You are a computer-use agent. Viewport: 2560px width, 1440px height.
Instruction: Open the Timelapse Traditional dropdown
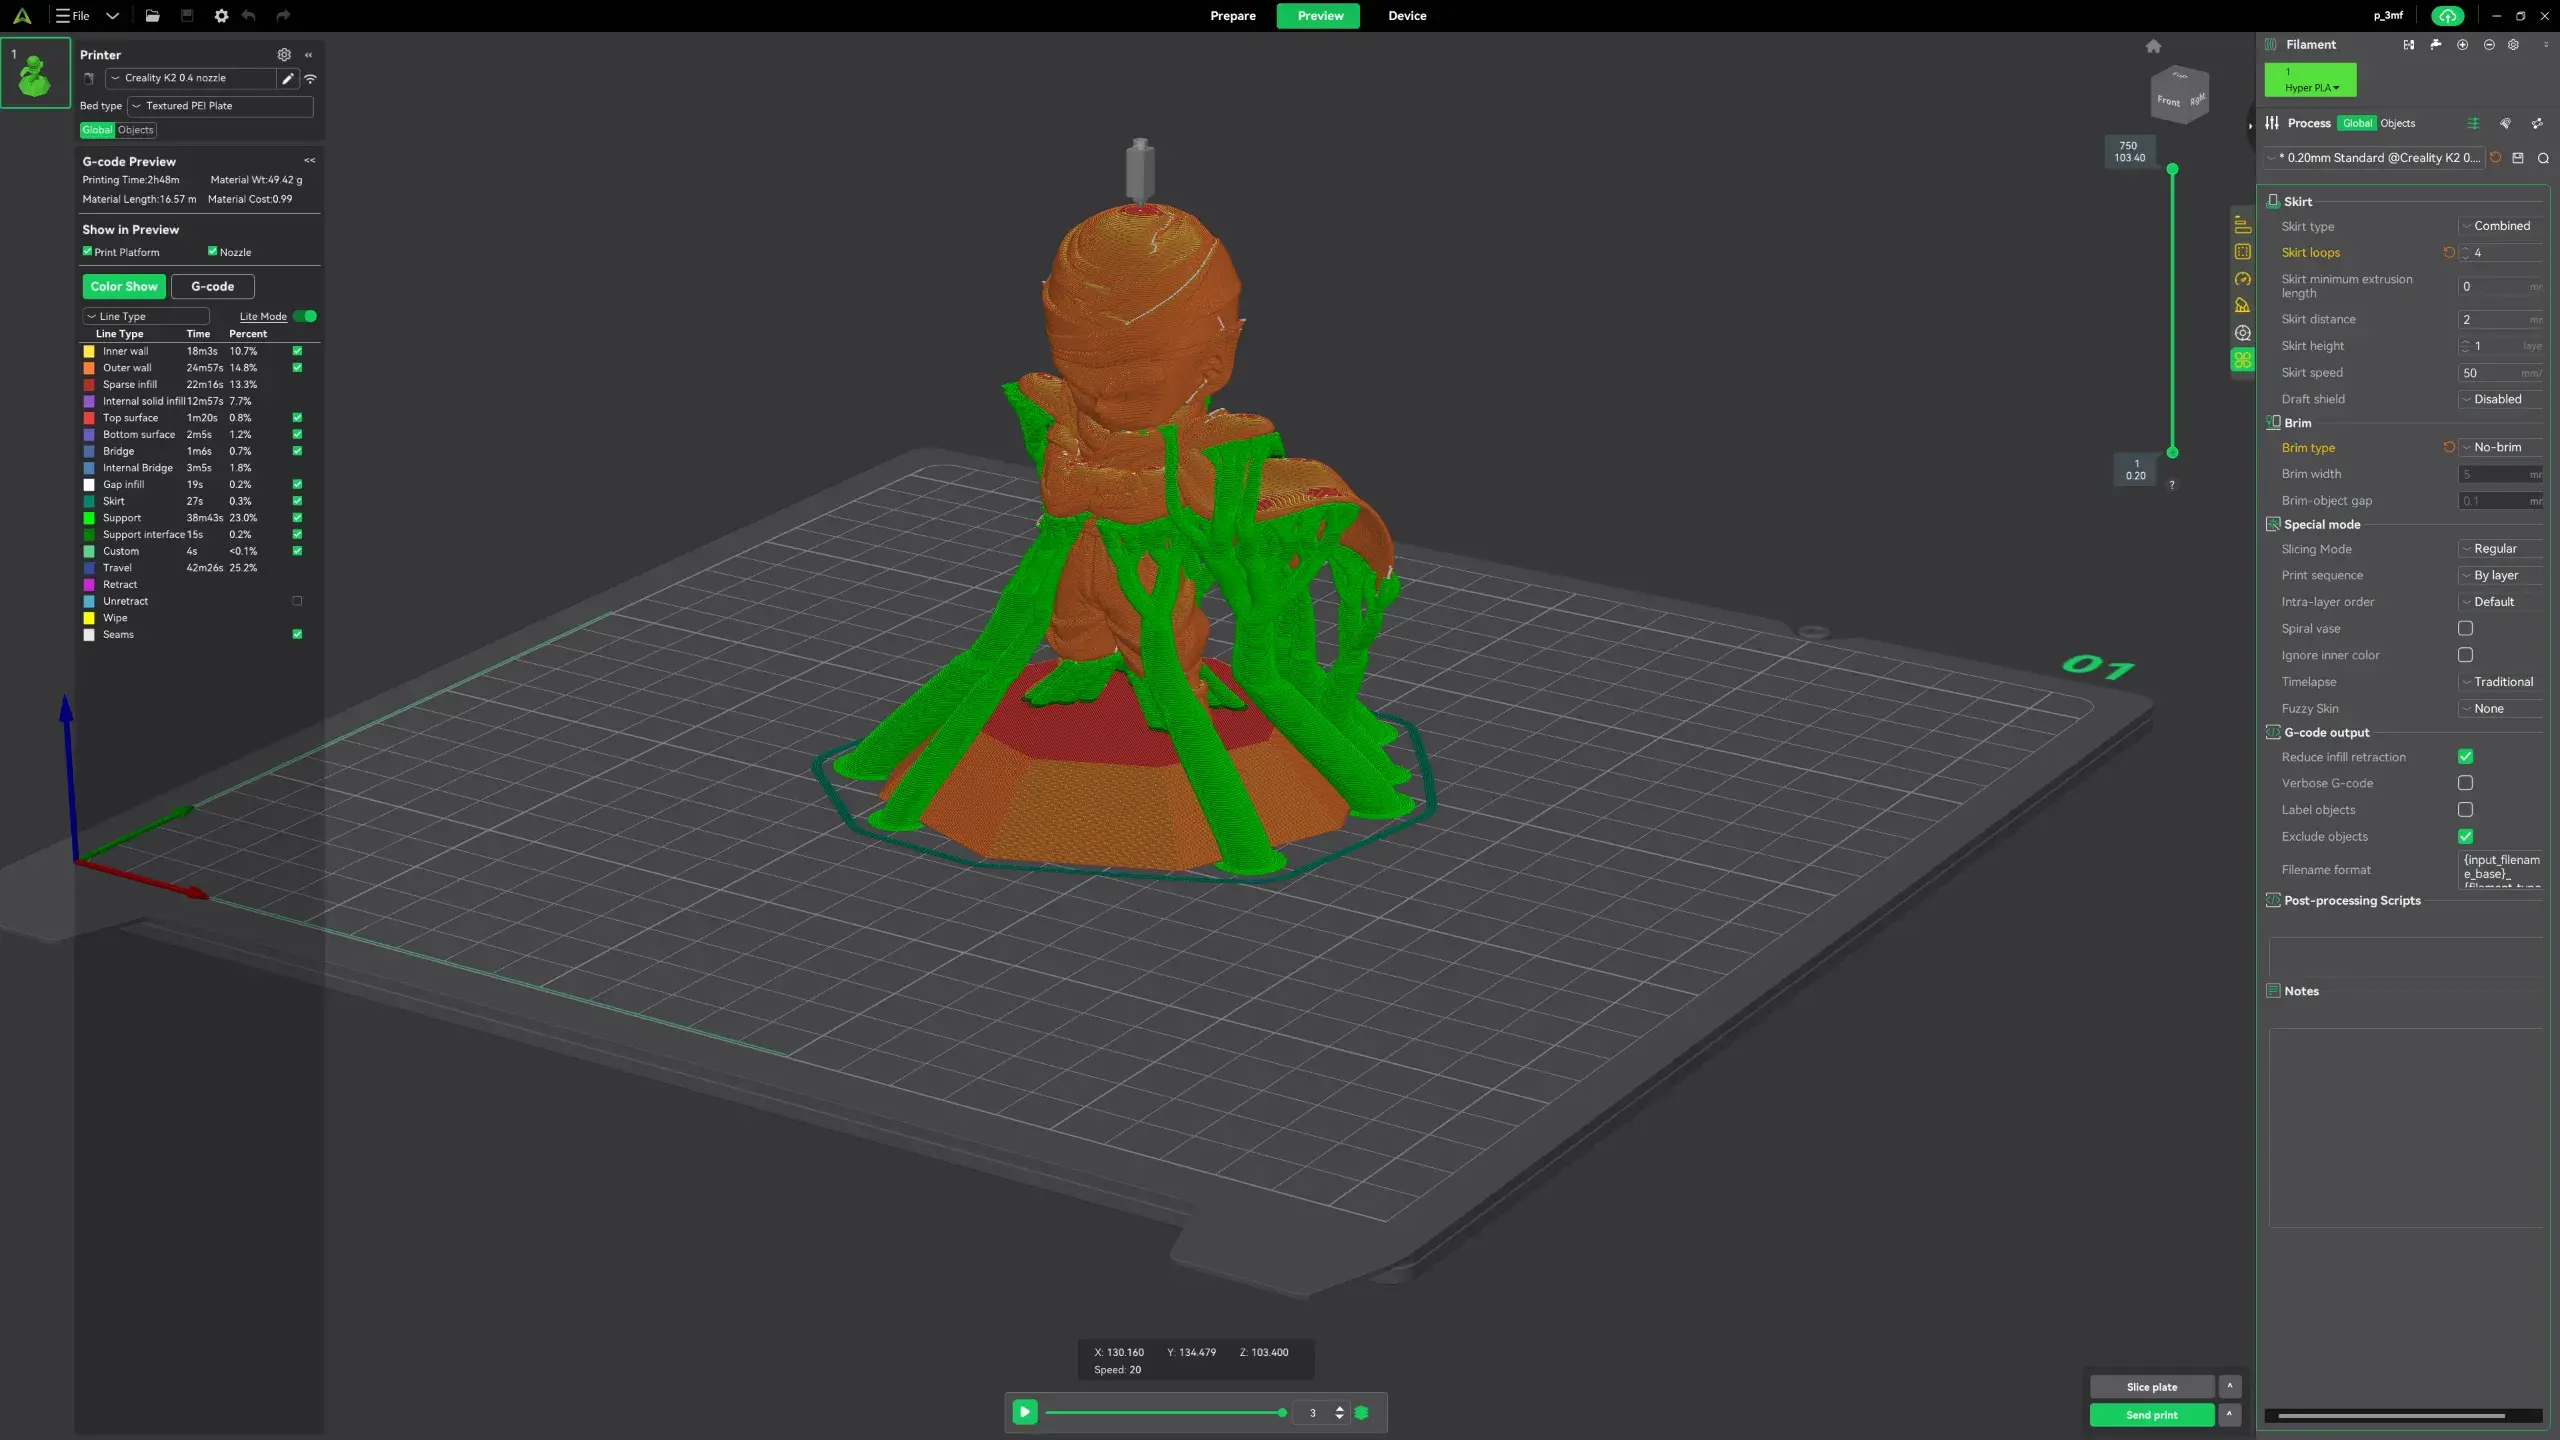[x=2501, y=682]
